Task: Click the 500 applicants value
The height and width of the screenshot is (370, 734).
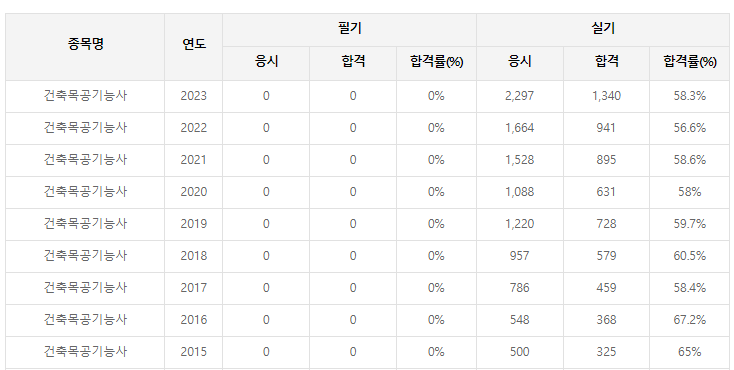Action: coord(520,352)
